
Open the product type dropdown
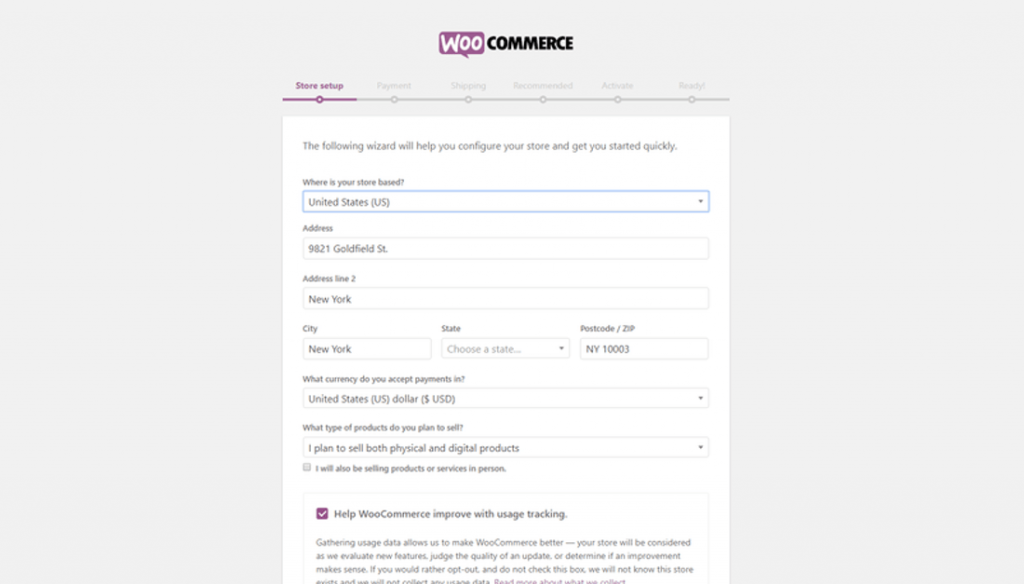tap(506, 448)
